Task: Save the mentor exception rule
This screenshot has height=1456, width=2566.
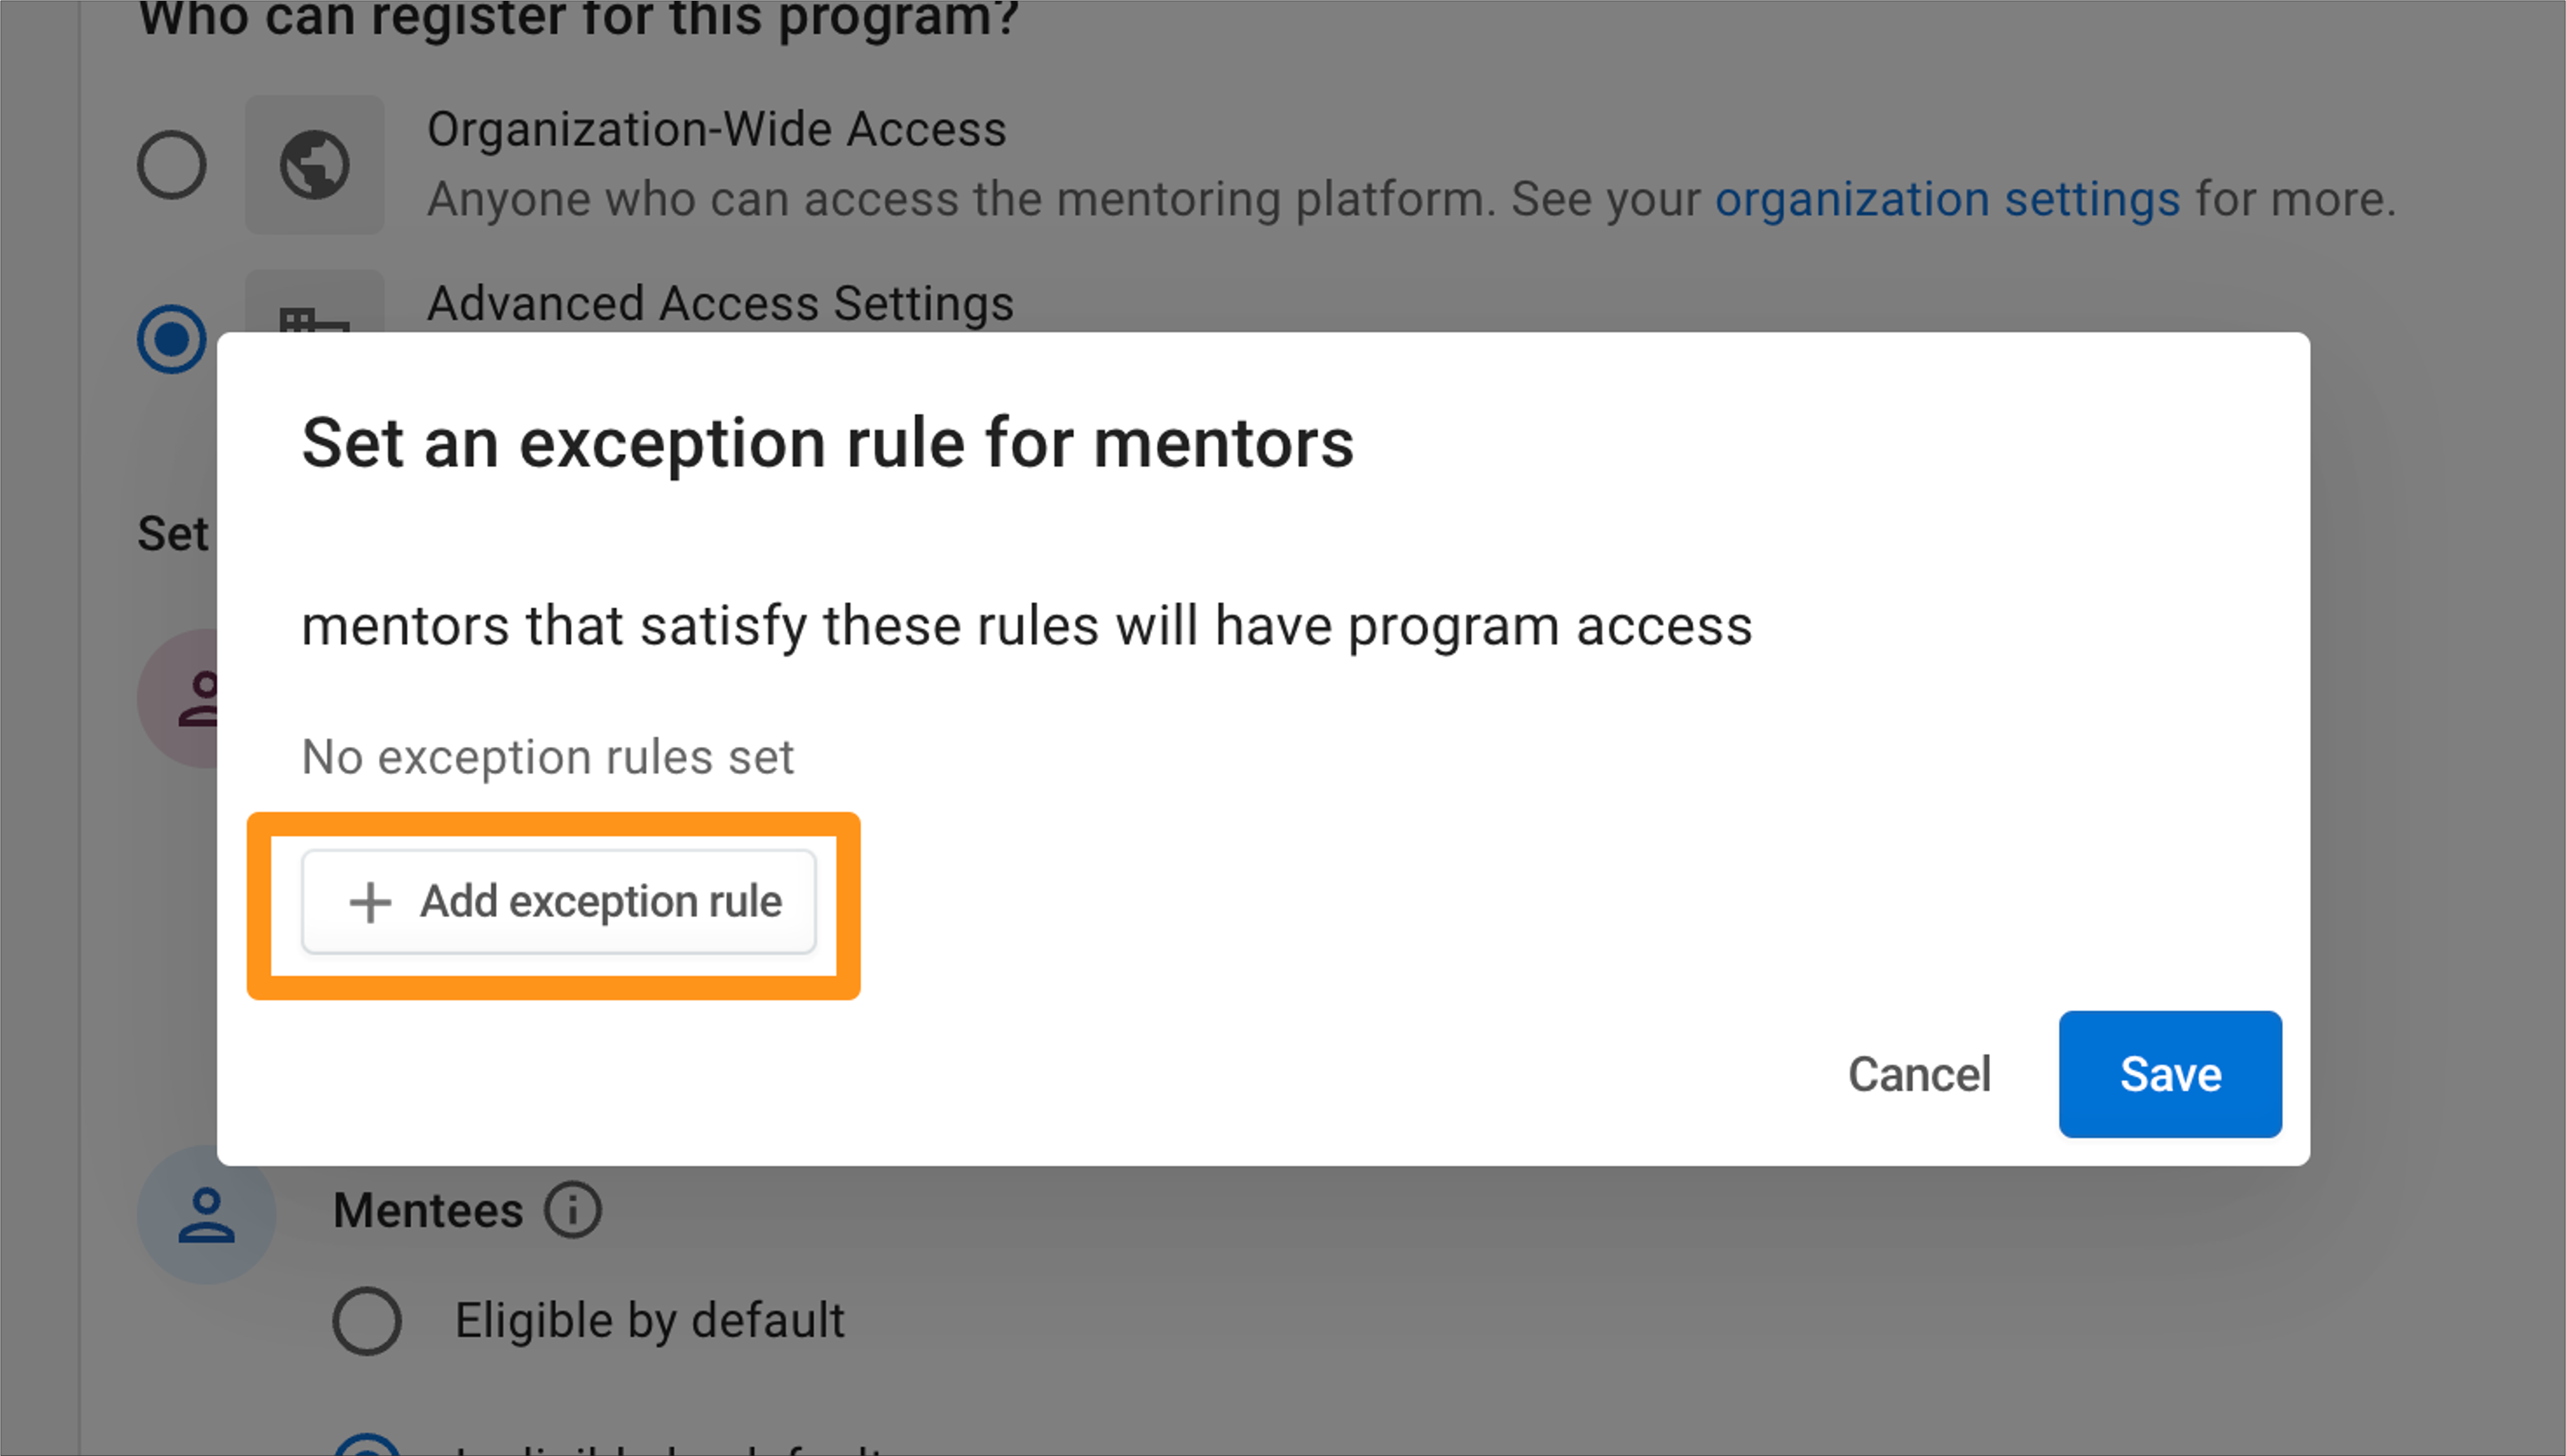Action: click(2170, 1074)
